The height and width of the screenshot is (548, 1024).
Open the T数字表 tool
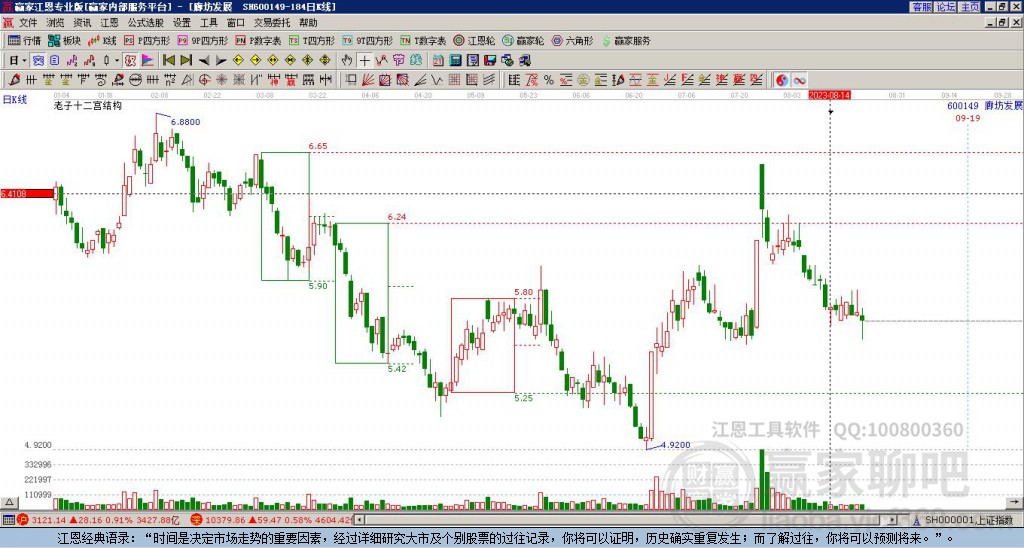(423, 40)
